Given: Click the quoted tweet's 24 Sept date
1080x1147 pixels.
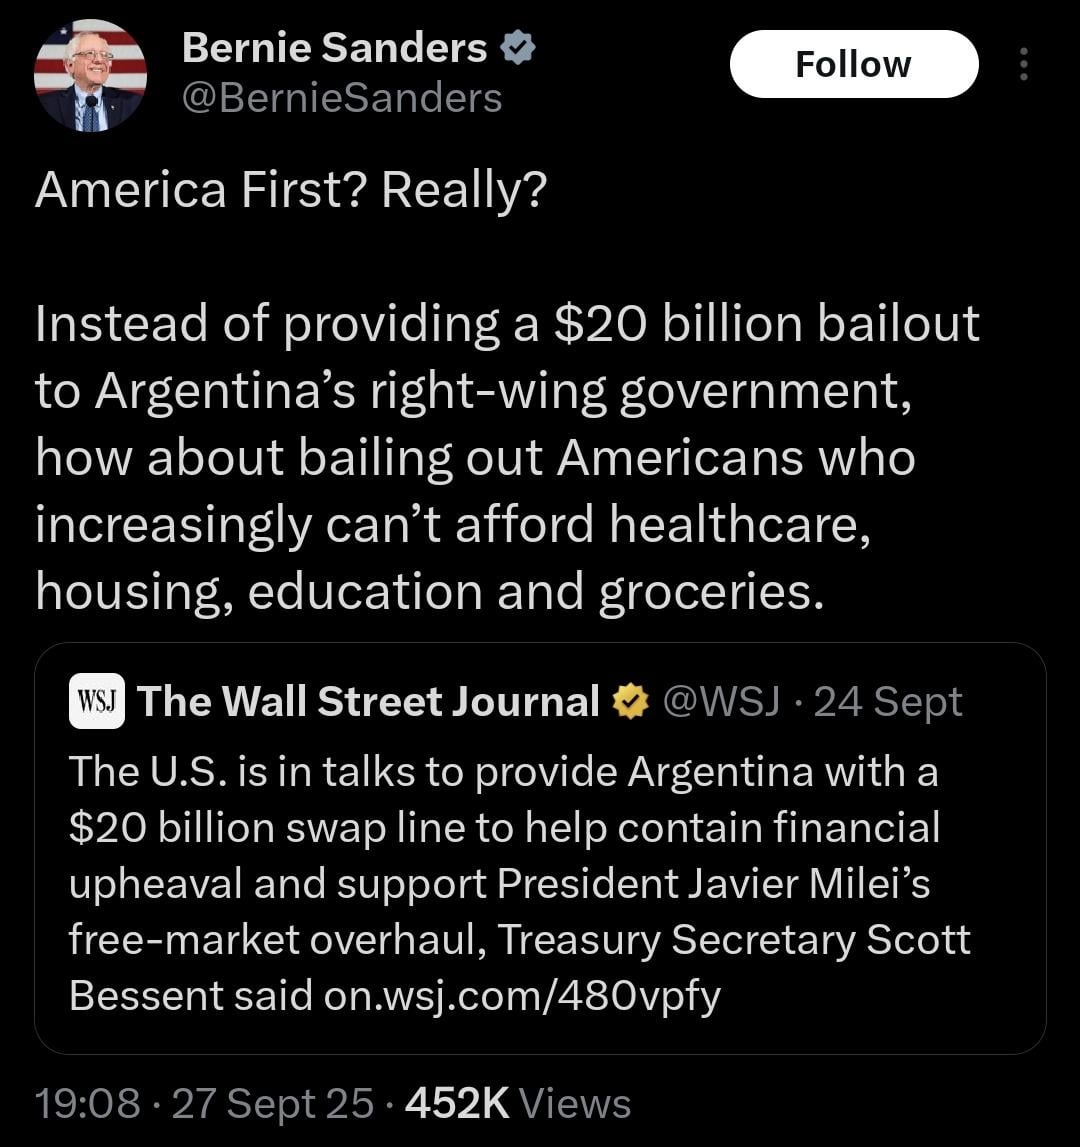Looking at the screenshot, I should [x=888, y=702].
